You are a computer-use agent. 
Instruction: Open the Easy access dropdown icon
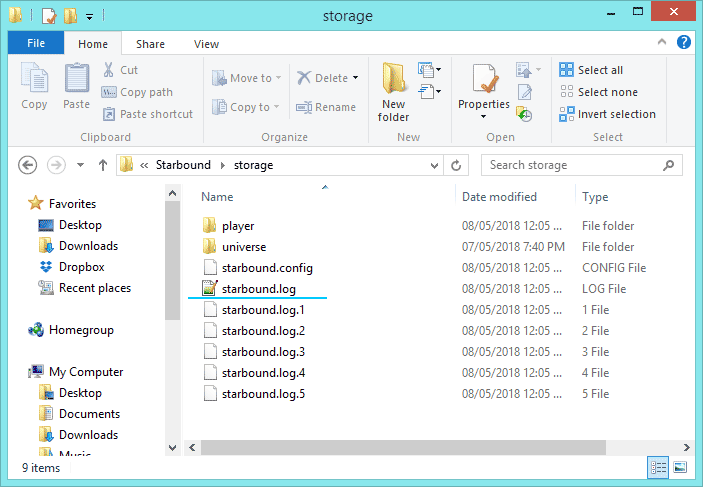[429, 92]
